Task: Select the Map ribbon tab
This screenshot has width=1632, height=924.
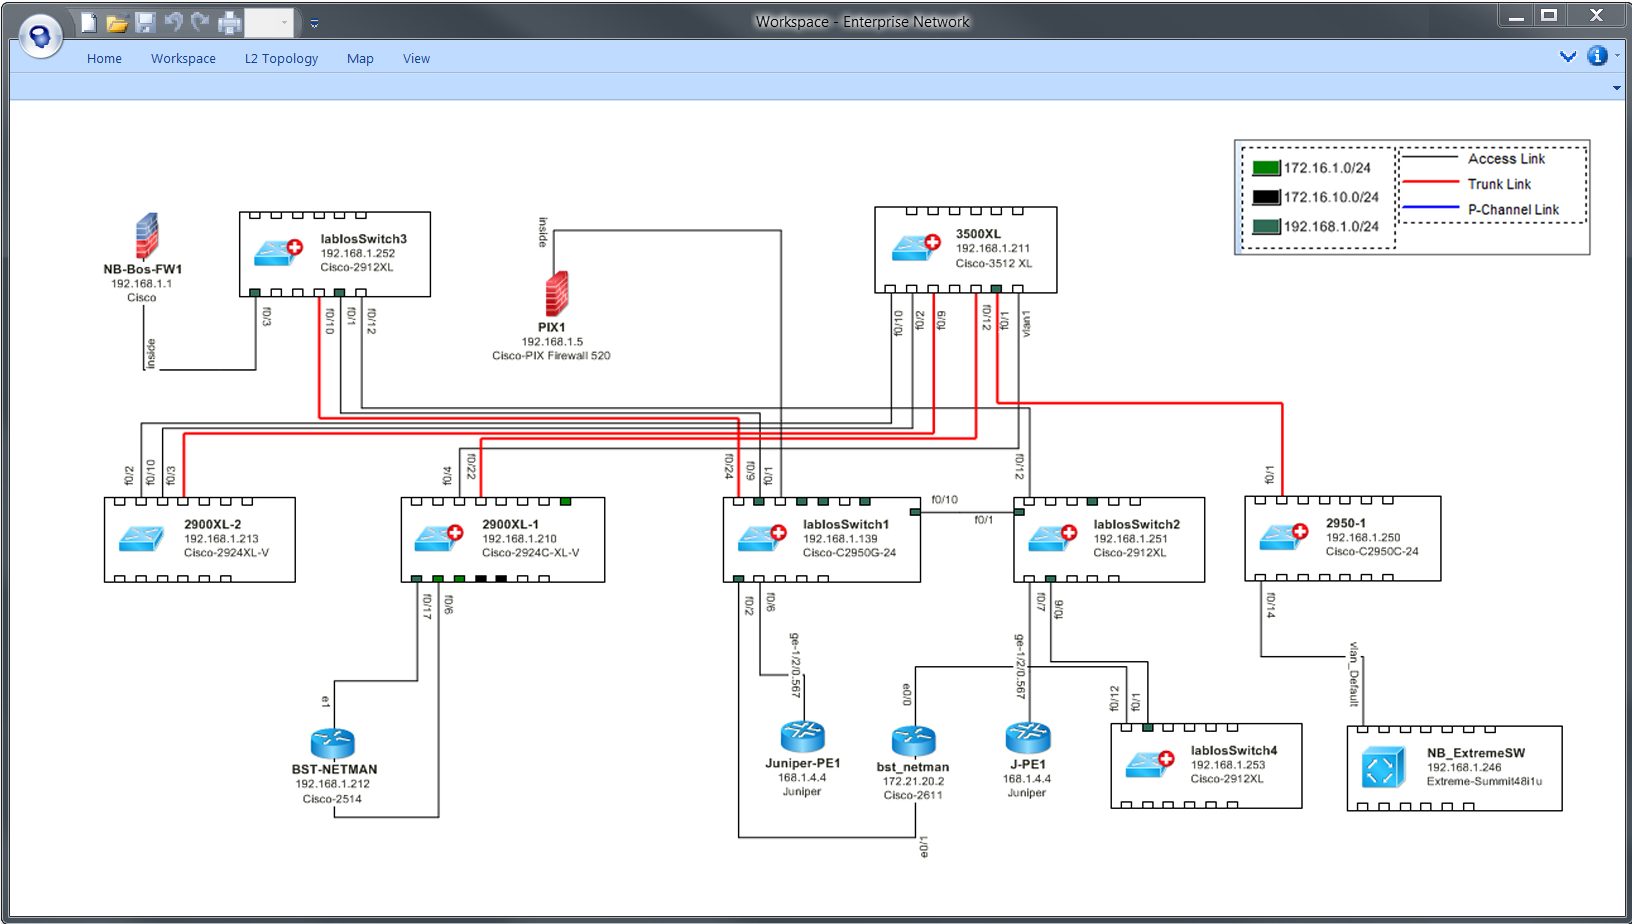Action: point(360,59)
